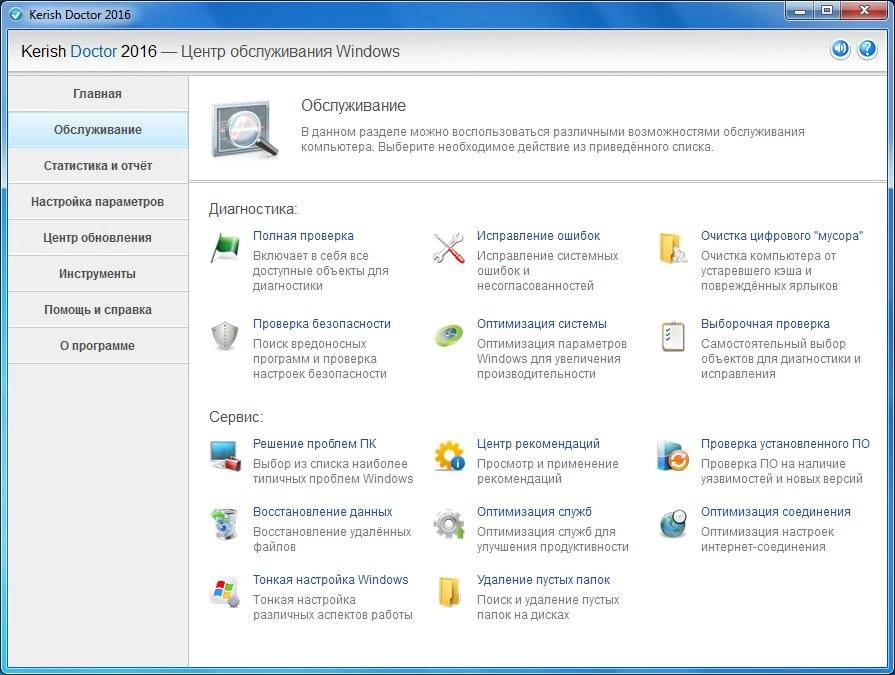Click the gear icon for Центр рекомендаций
This screenshot has height=675, width=895.
[x=449, y=456]
